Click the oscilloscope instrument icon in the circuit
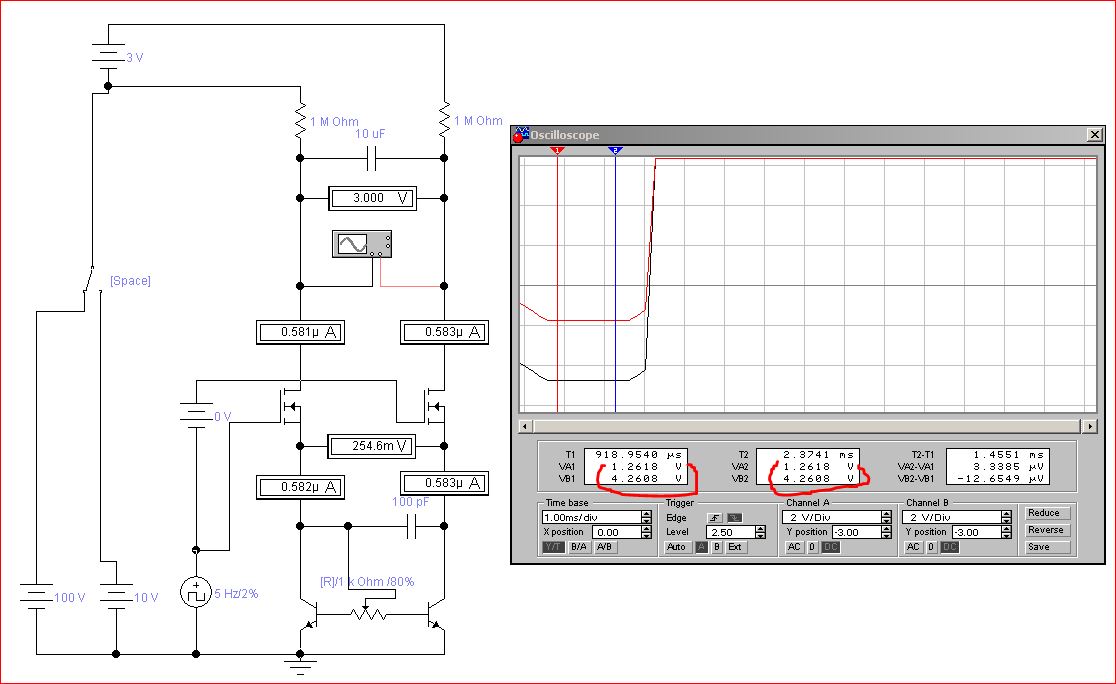 (x=361, y=243)
